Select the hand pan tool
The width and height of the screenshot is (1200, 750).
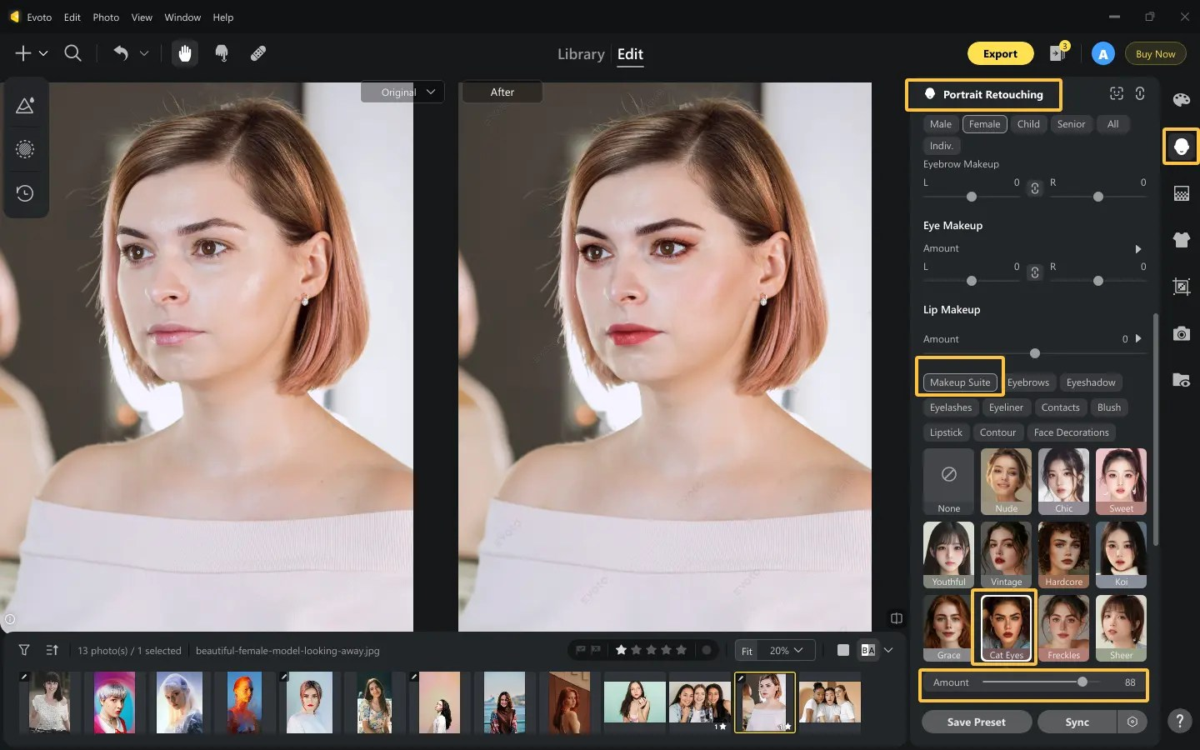(184, 54)
